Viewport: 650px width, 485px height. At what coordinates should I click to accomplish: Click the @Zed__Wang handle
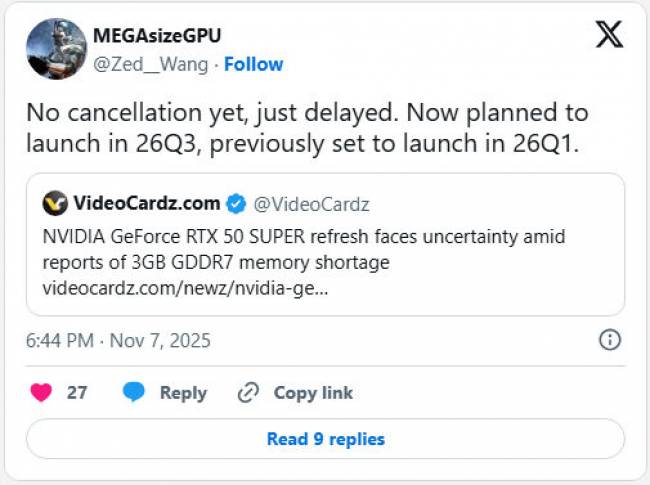[152, 64]
